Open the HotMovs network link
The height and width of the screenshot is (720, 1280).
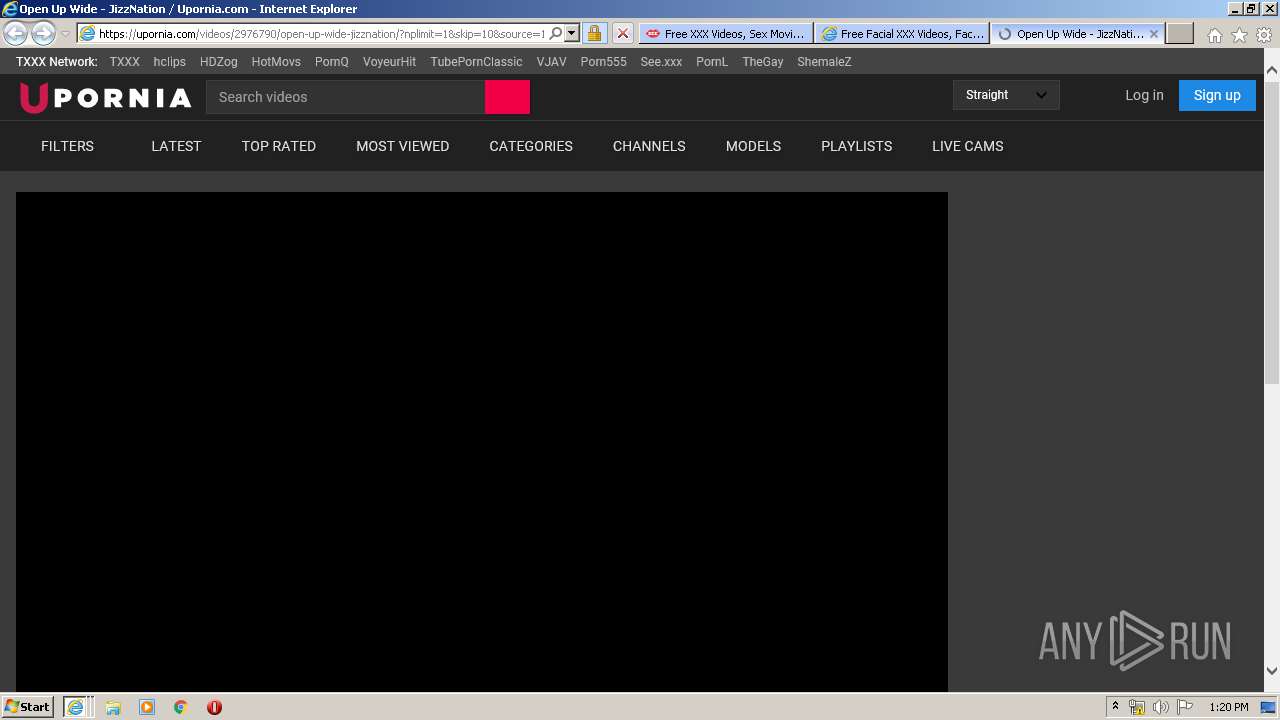(276, 61)
